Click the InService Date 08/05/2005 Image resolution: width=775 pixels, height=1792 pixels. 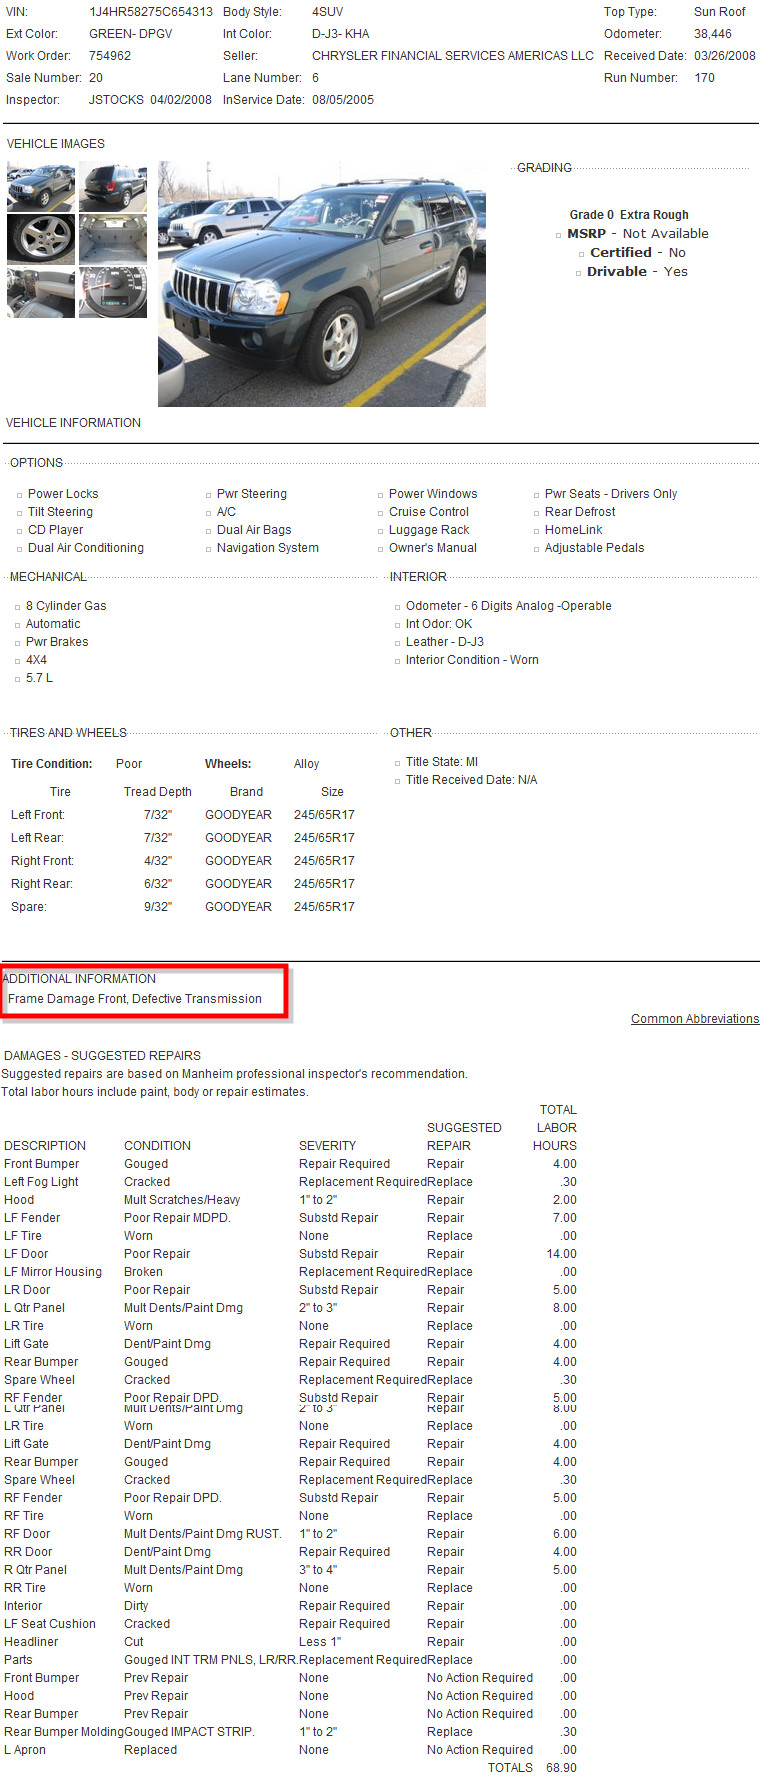(x=343, y=100)
